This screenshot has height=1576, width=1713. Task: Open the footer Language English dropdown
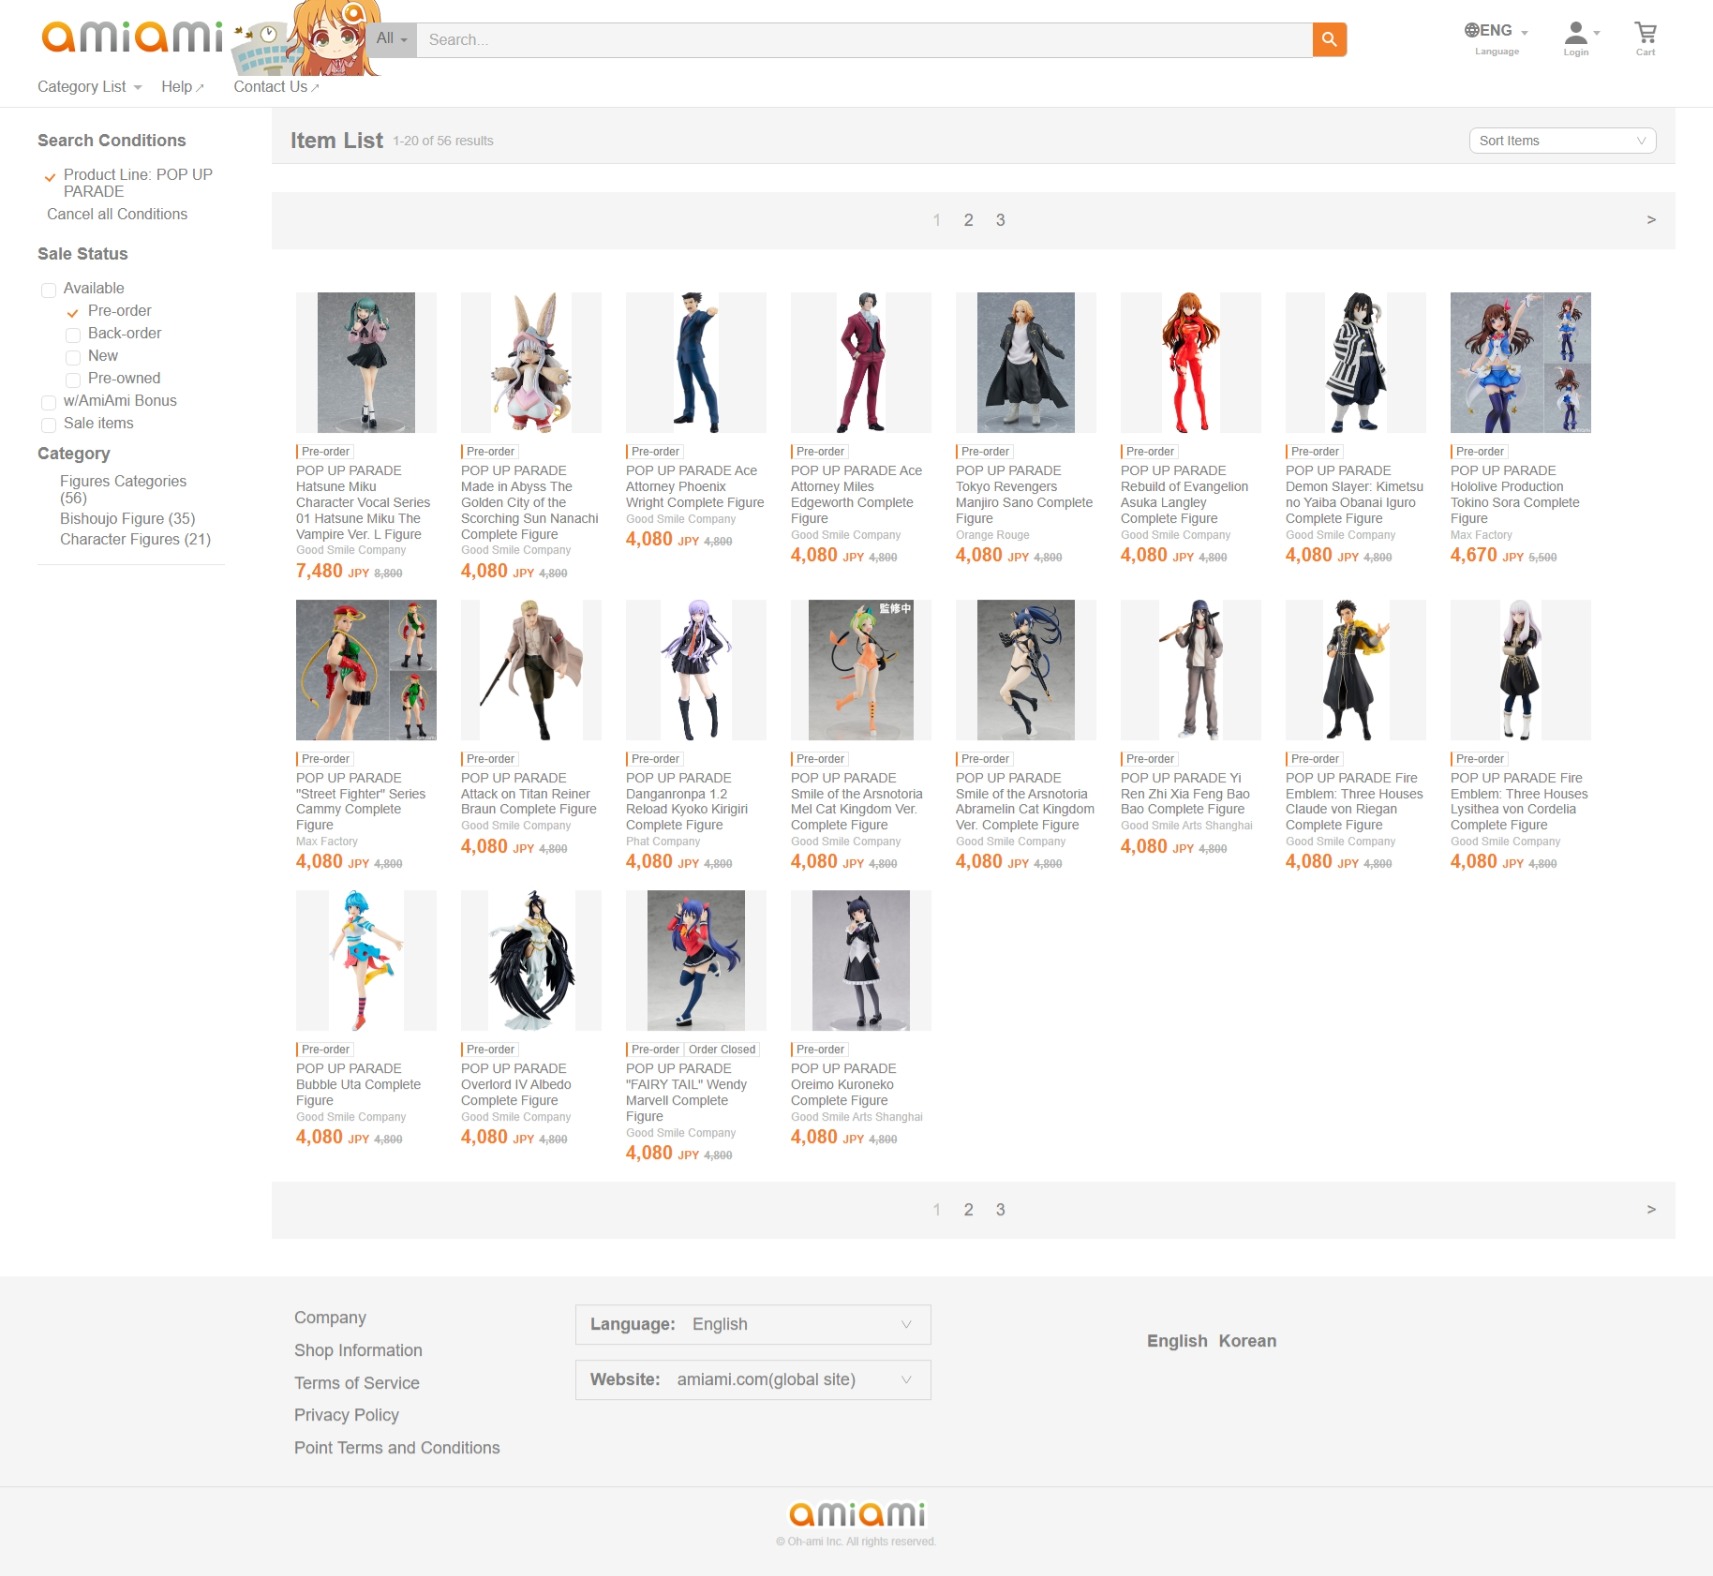(x=753, y=1324)
